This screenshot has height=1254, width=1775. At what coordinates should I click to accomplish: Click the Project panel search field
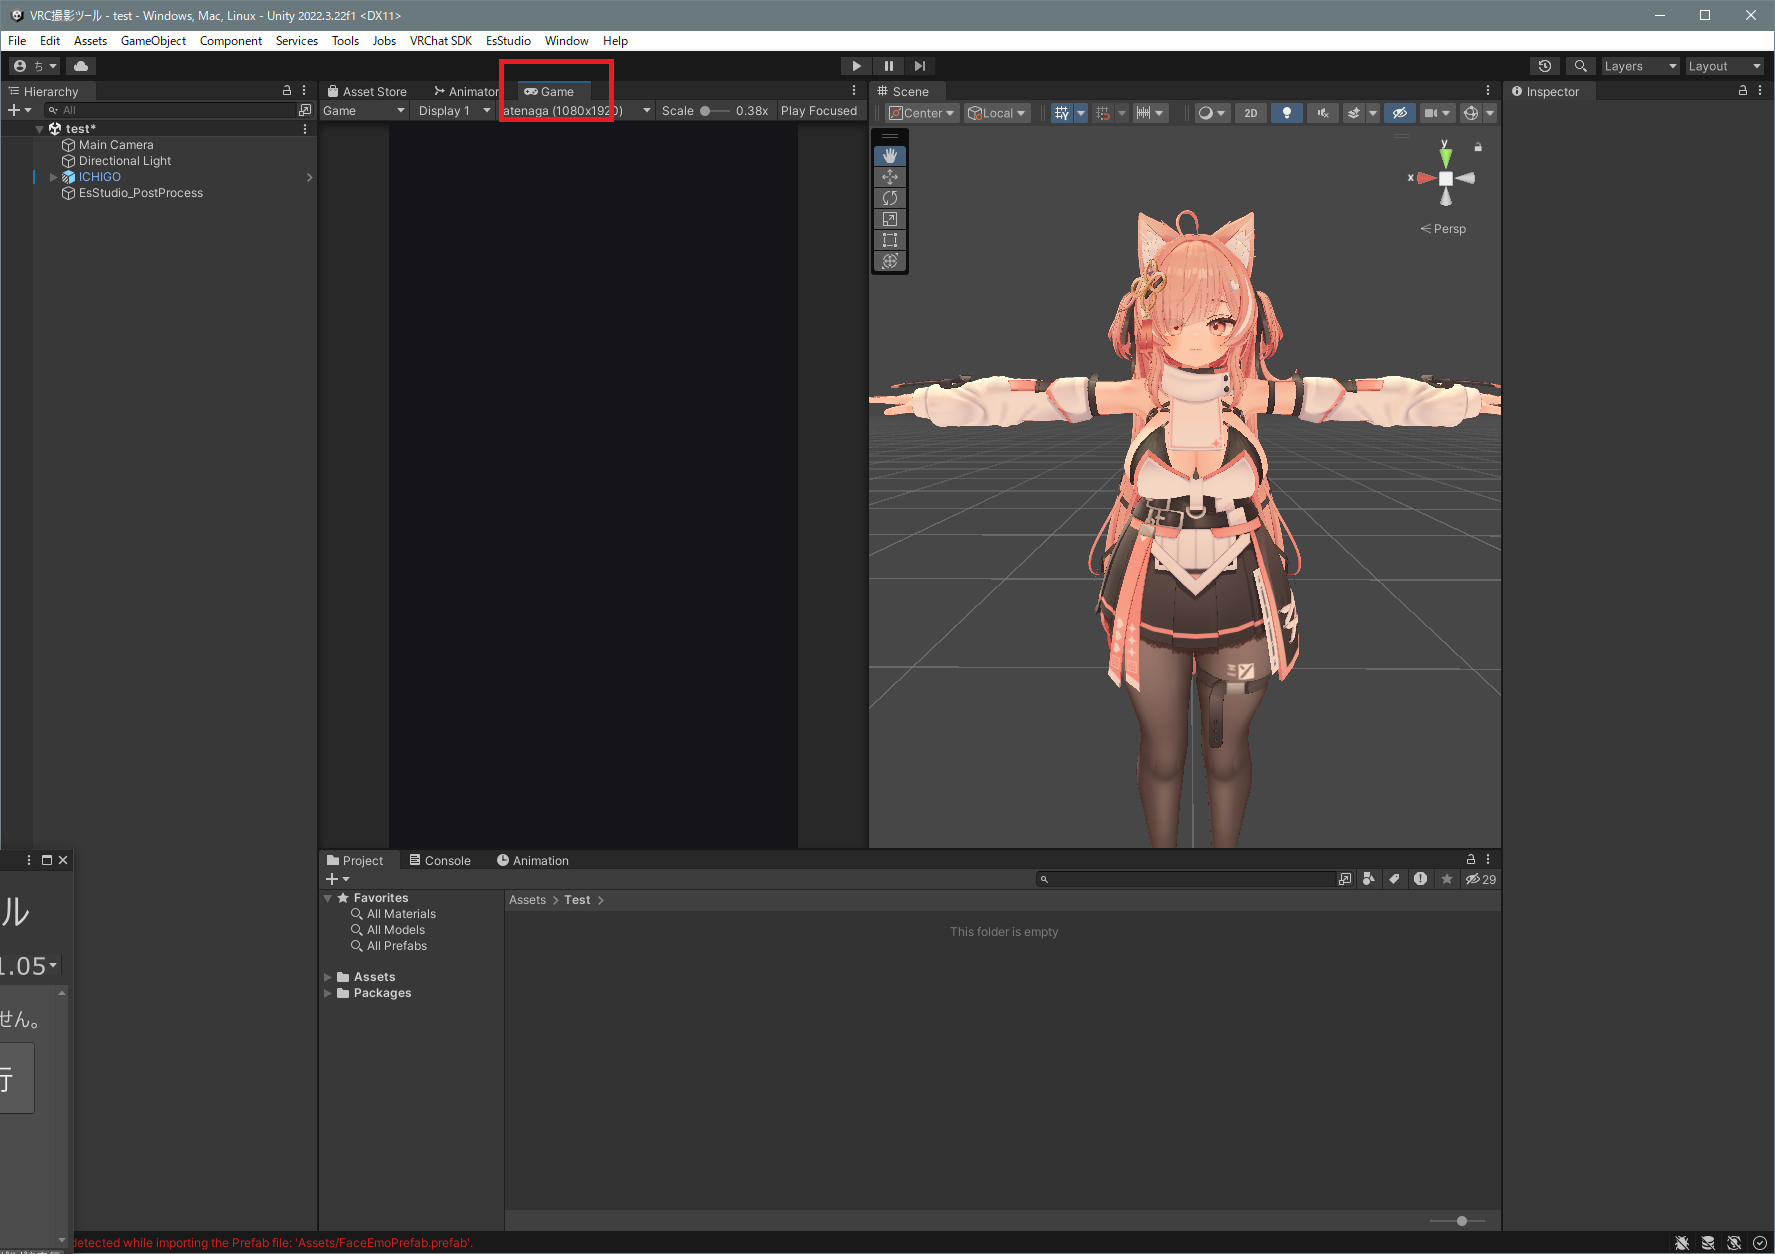[x=1186, y=879]
